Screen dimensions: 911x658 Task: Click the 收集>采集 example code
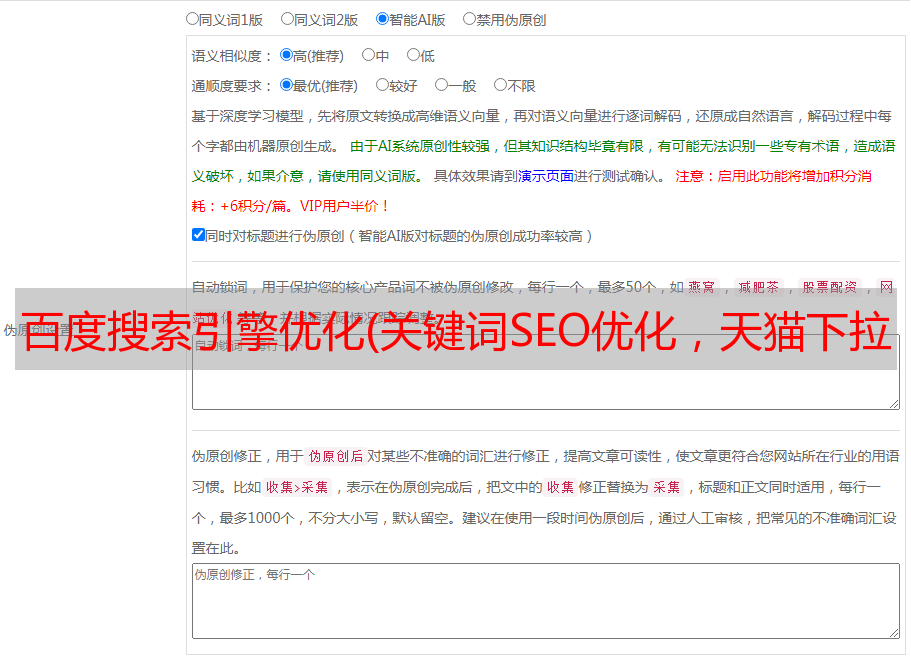[x=297, y=487]
